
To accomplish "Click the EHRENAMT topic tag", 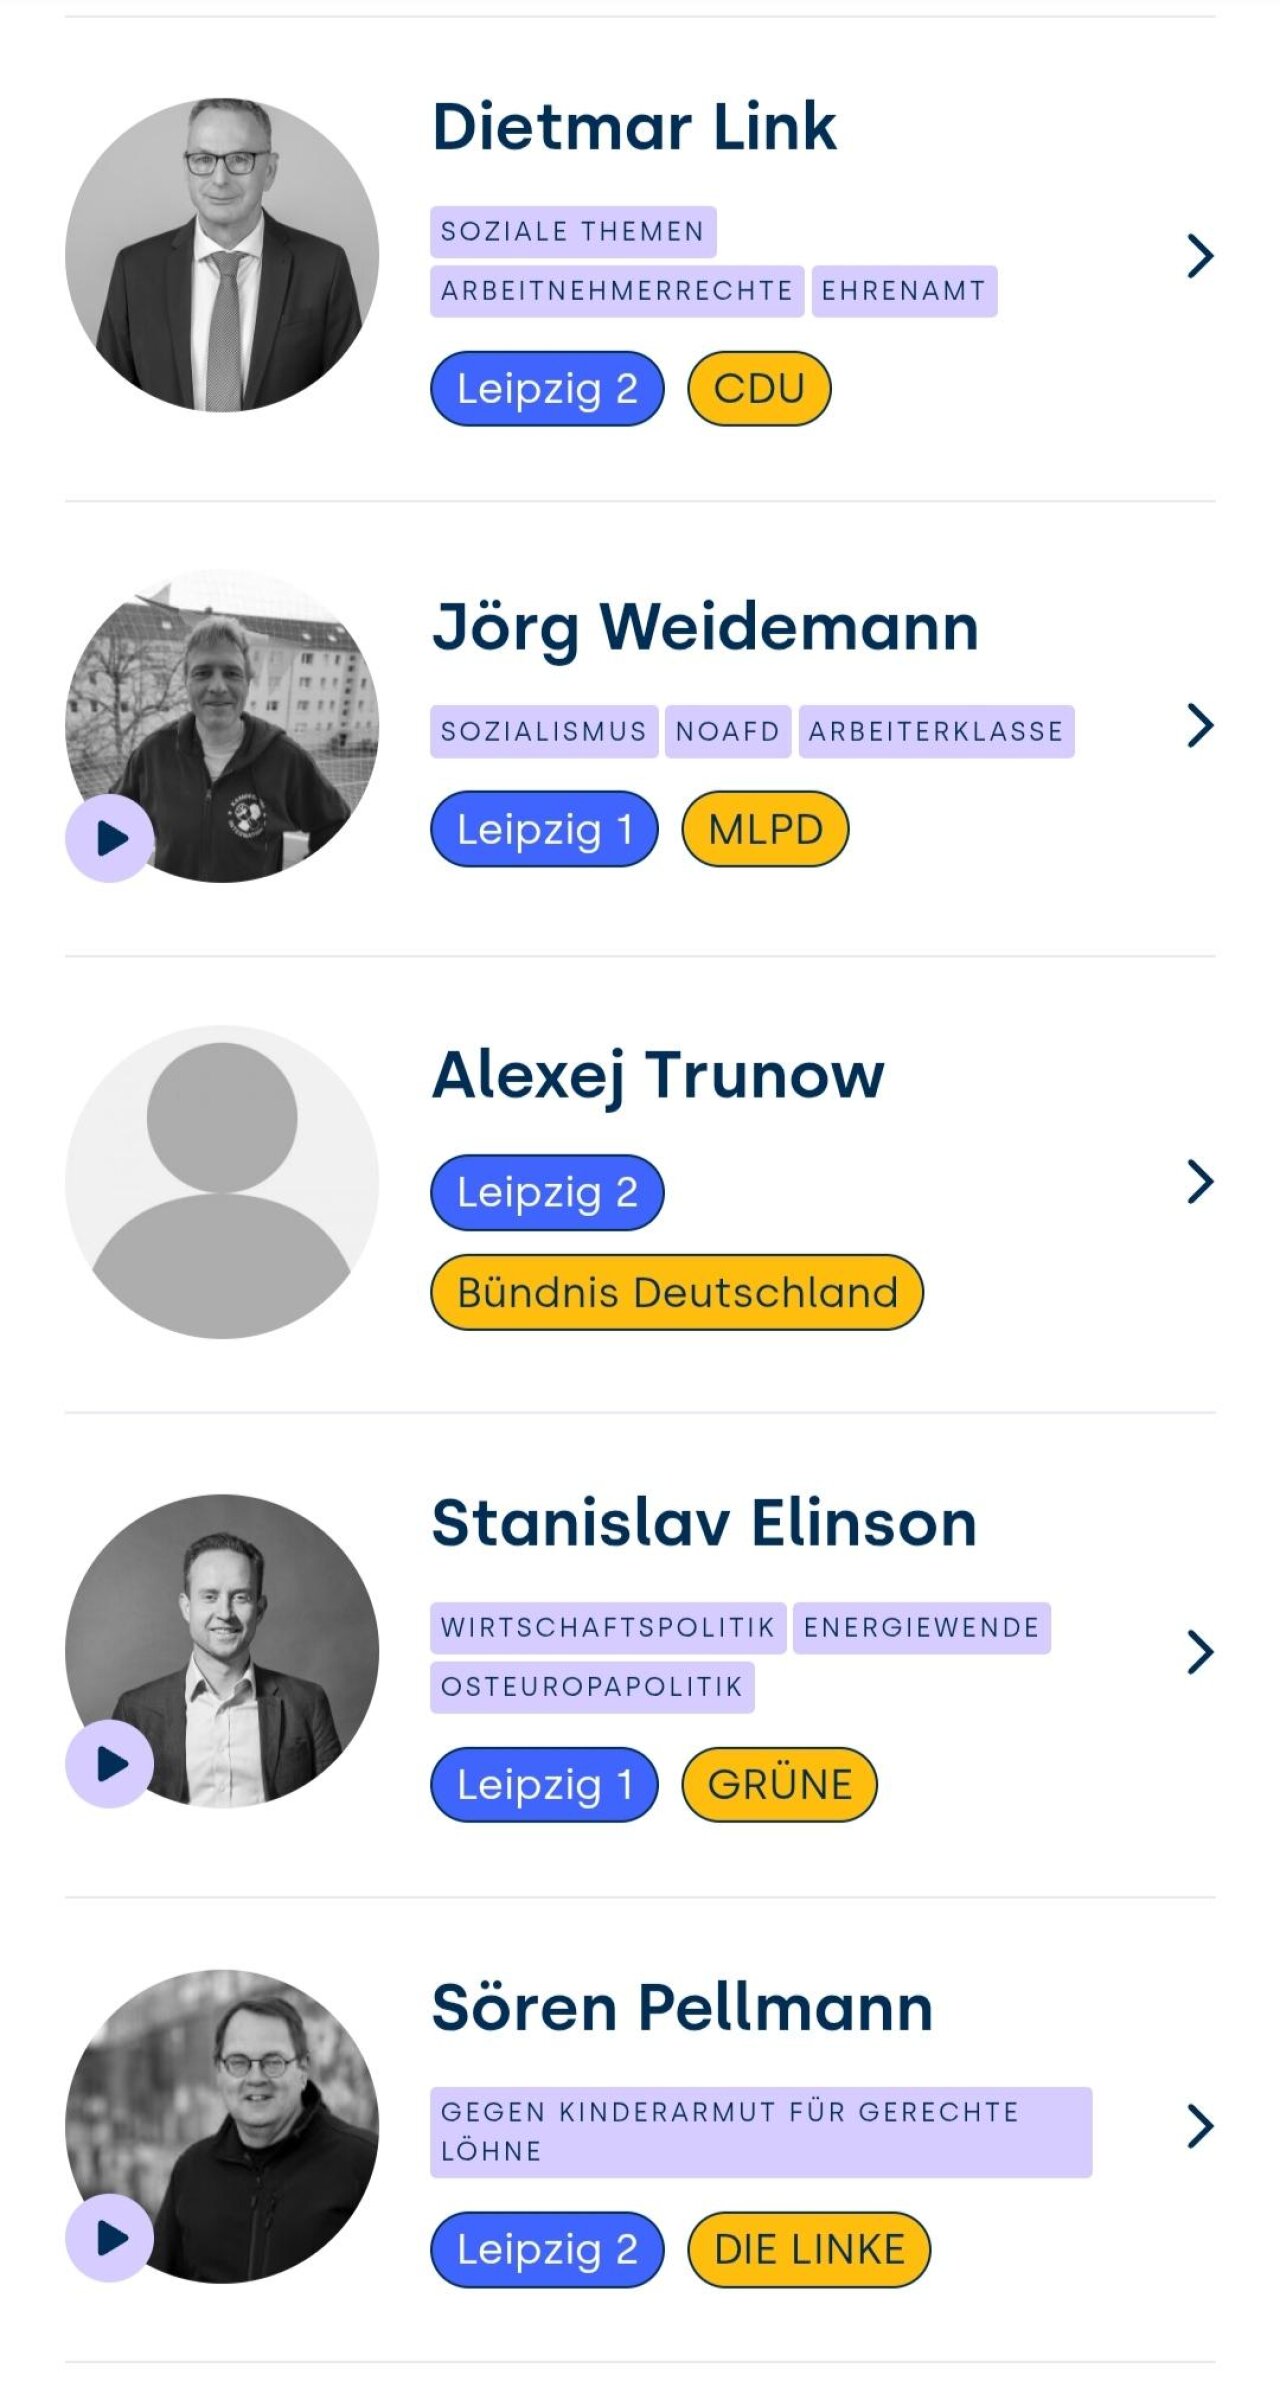I will 904,291.
